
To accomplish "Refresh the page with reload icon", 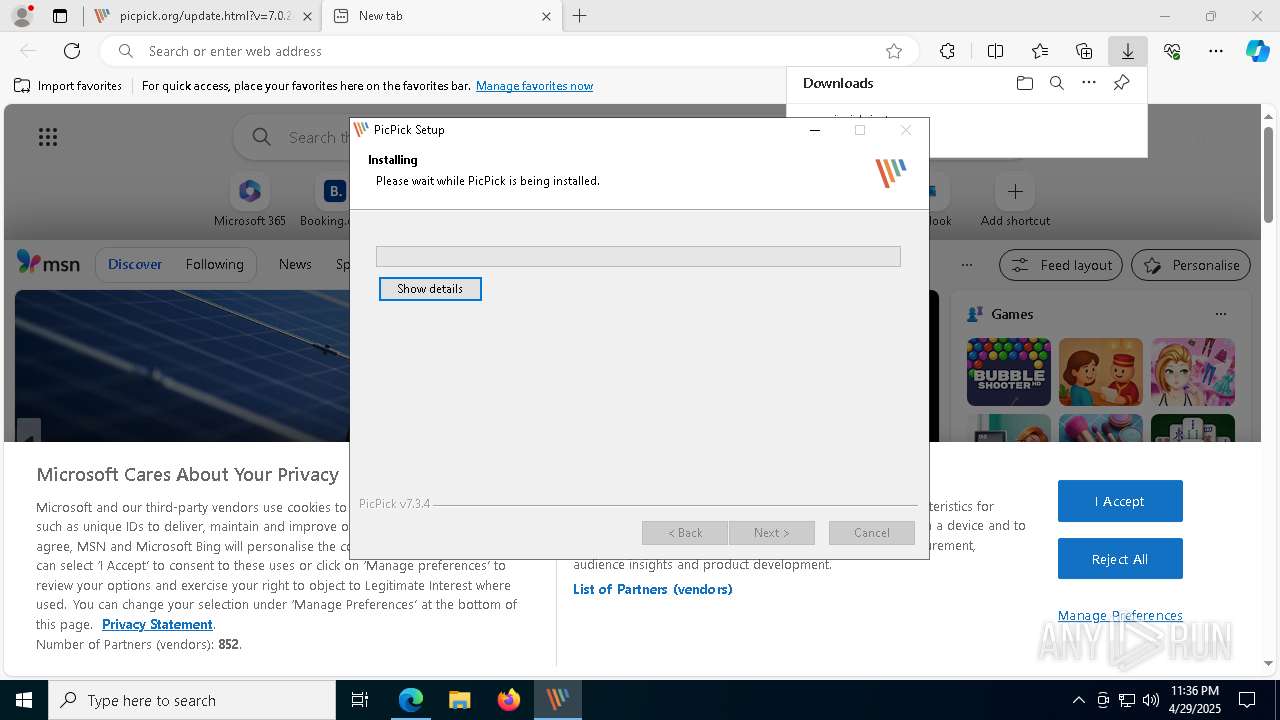I will (x=72, y=51).
